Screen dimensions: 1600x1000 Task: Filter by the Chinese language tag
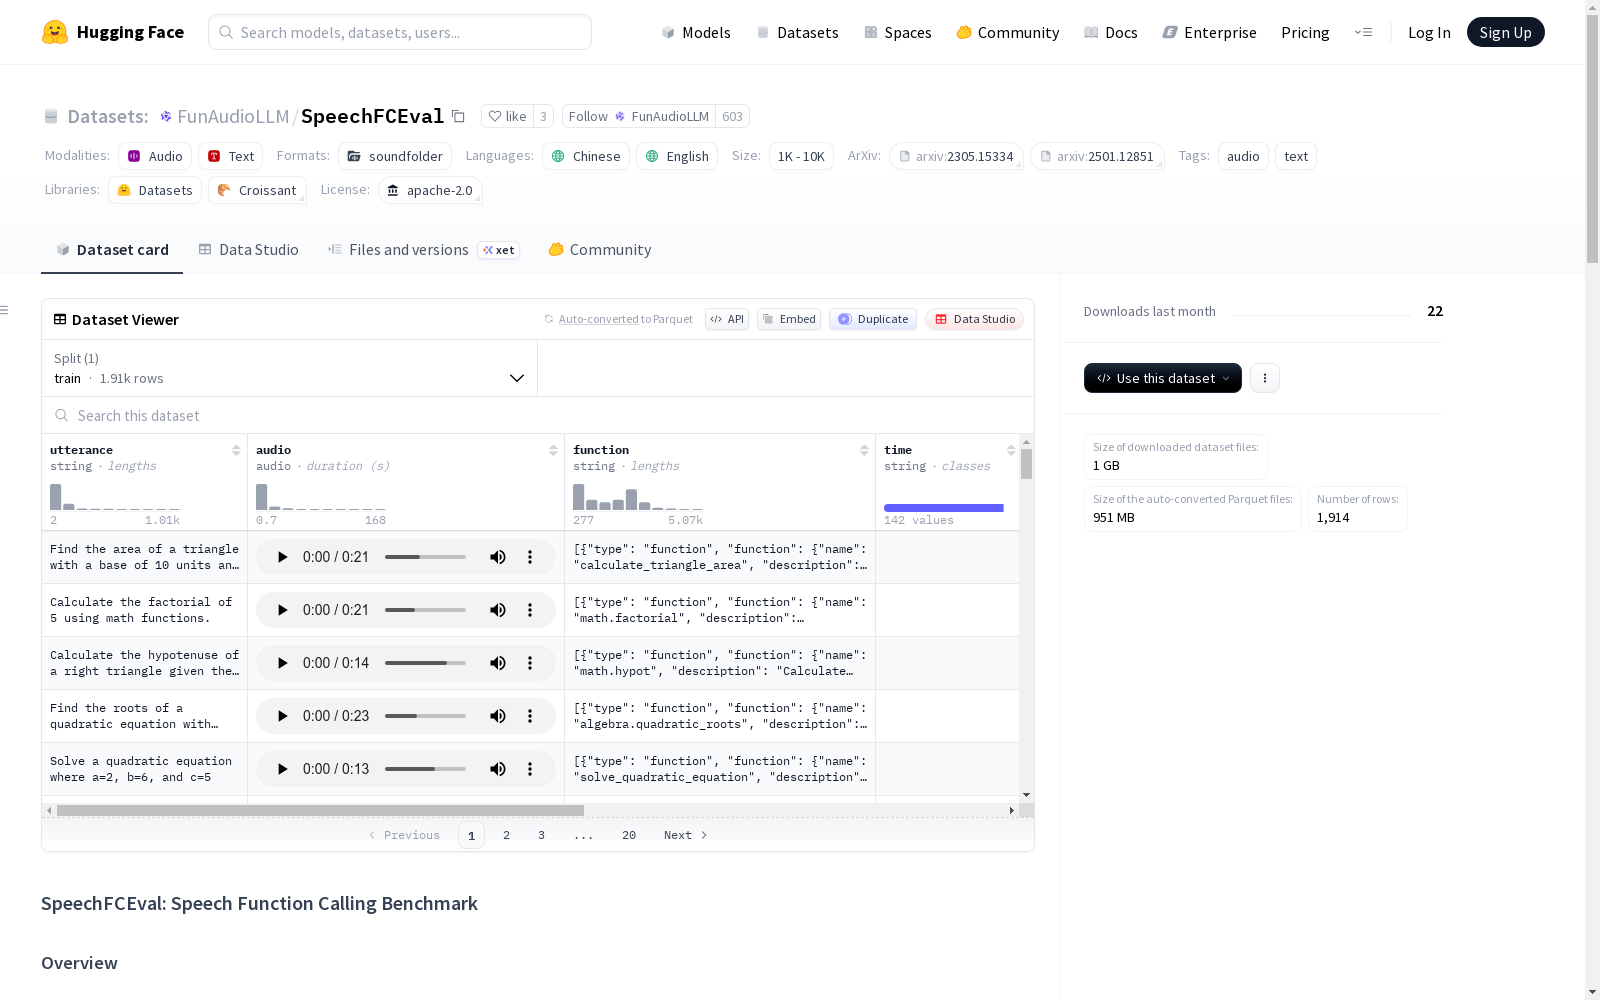(586, 156)
